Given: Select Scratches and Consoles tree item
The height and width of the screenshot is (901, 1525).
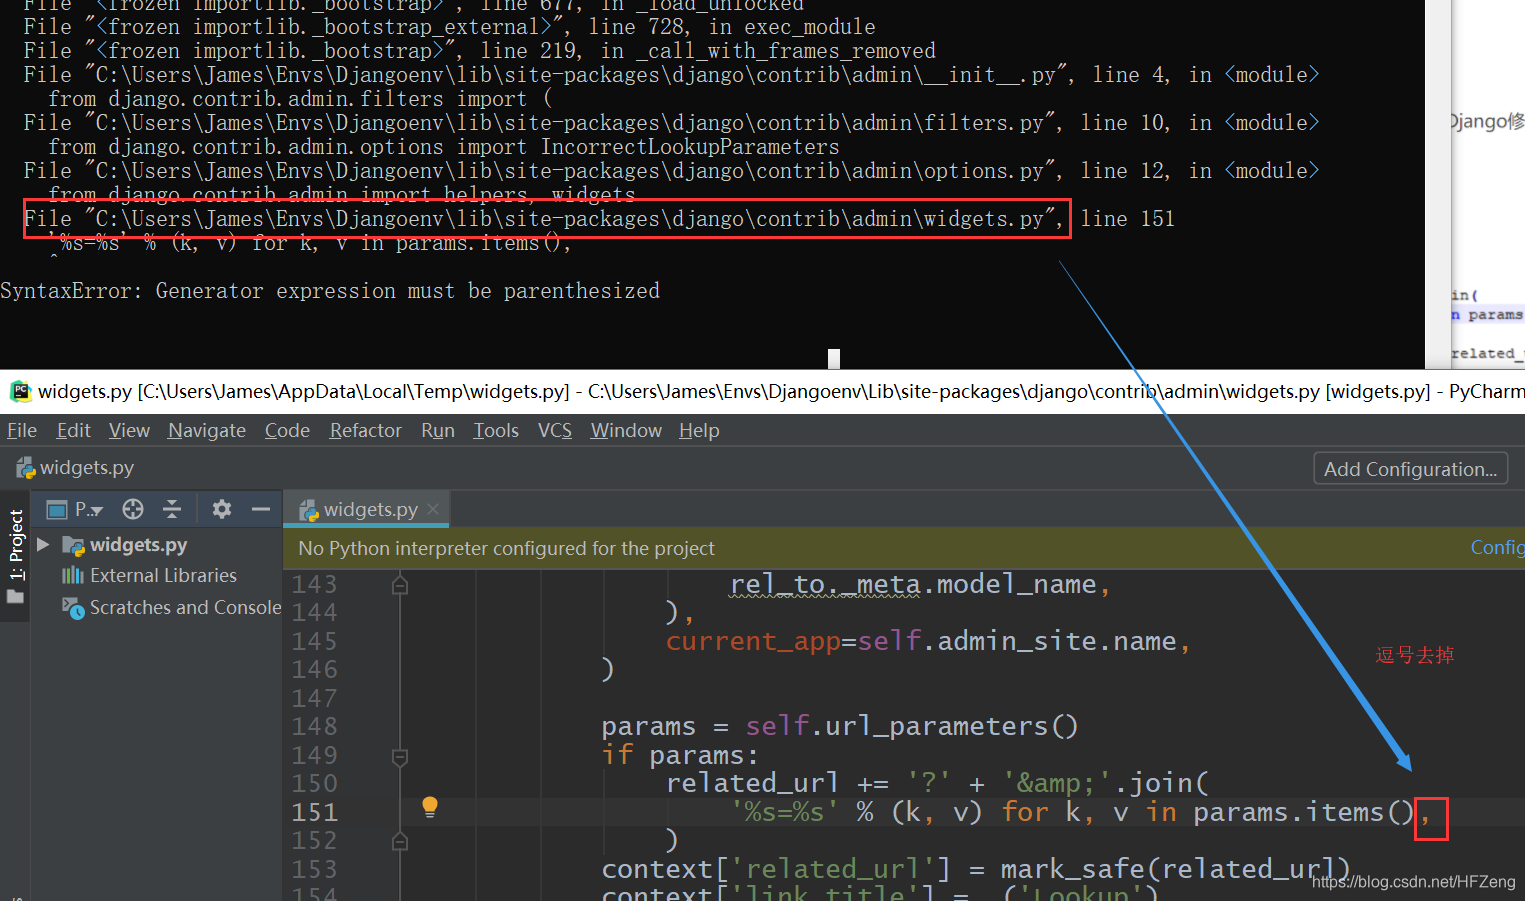Looking at the screenshot, I should point(186,607).
